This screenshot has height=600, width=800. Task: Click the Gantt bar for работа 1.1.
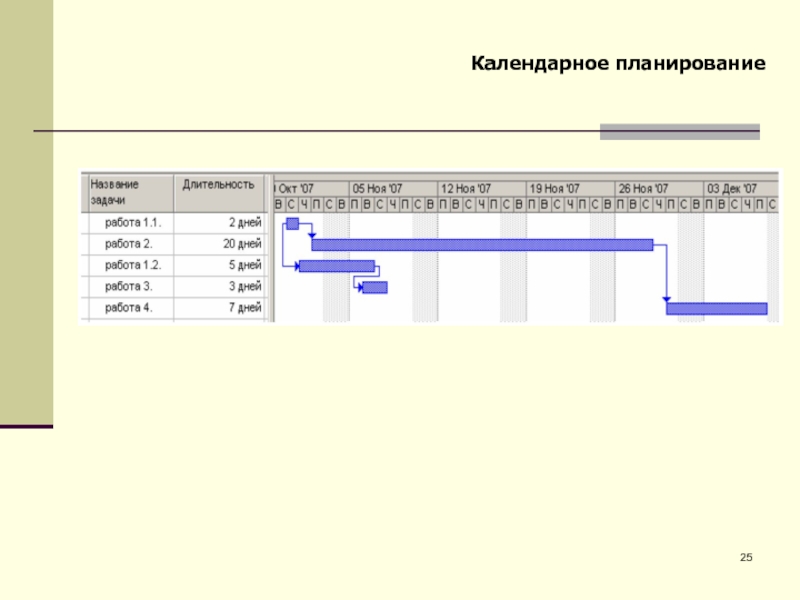point(292,223)
